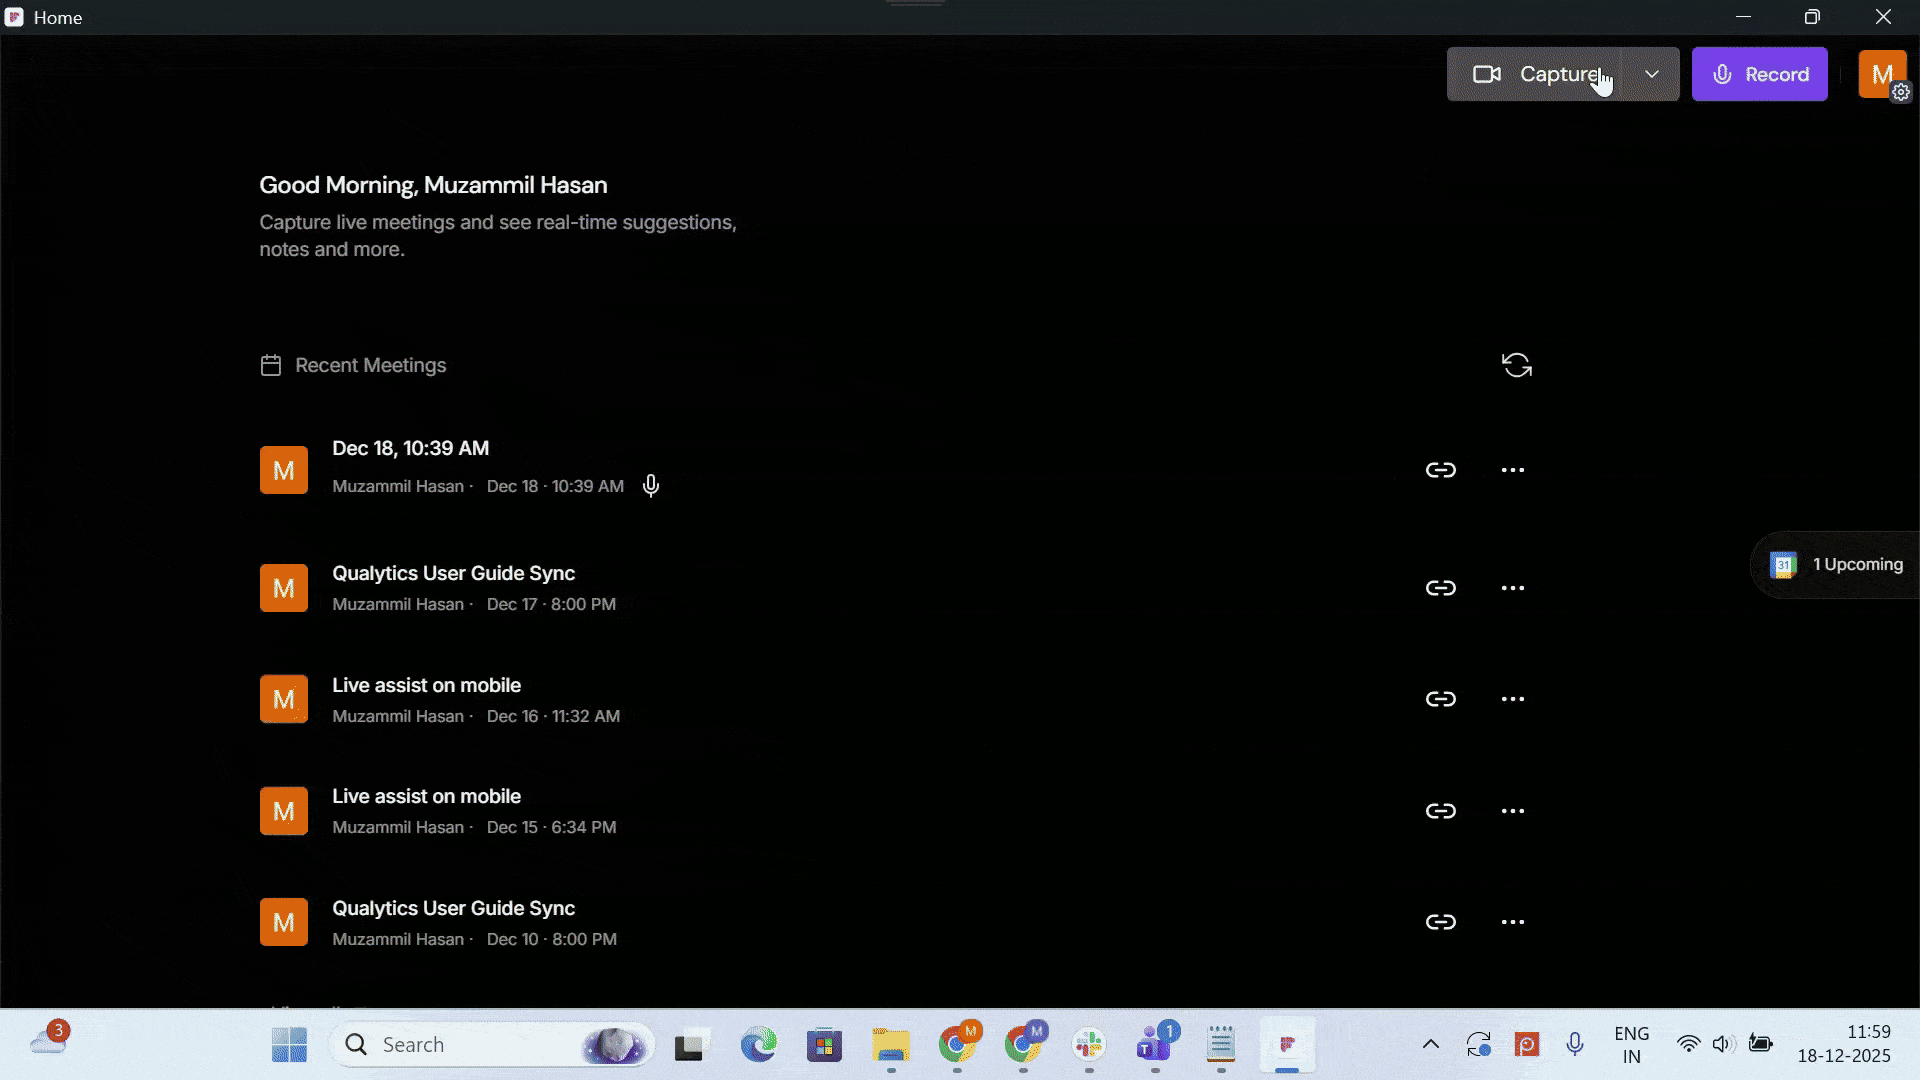Start a recording with the Record button
The height and width of the screenshot is (1080, 1920).
(x=1759, y=73)
